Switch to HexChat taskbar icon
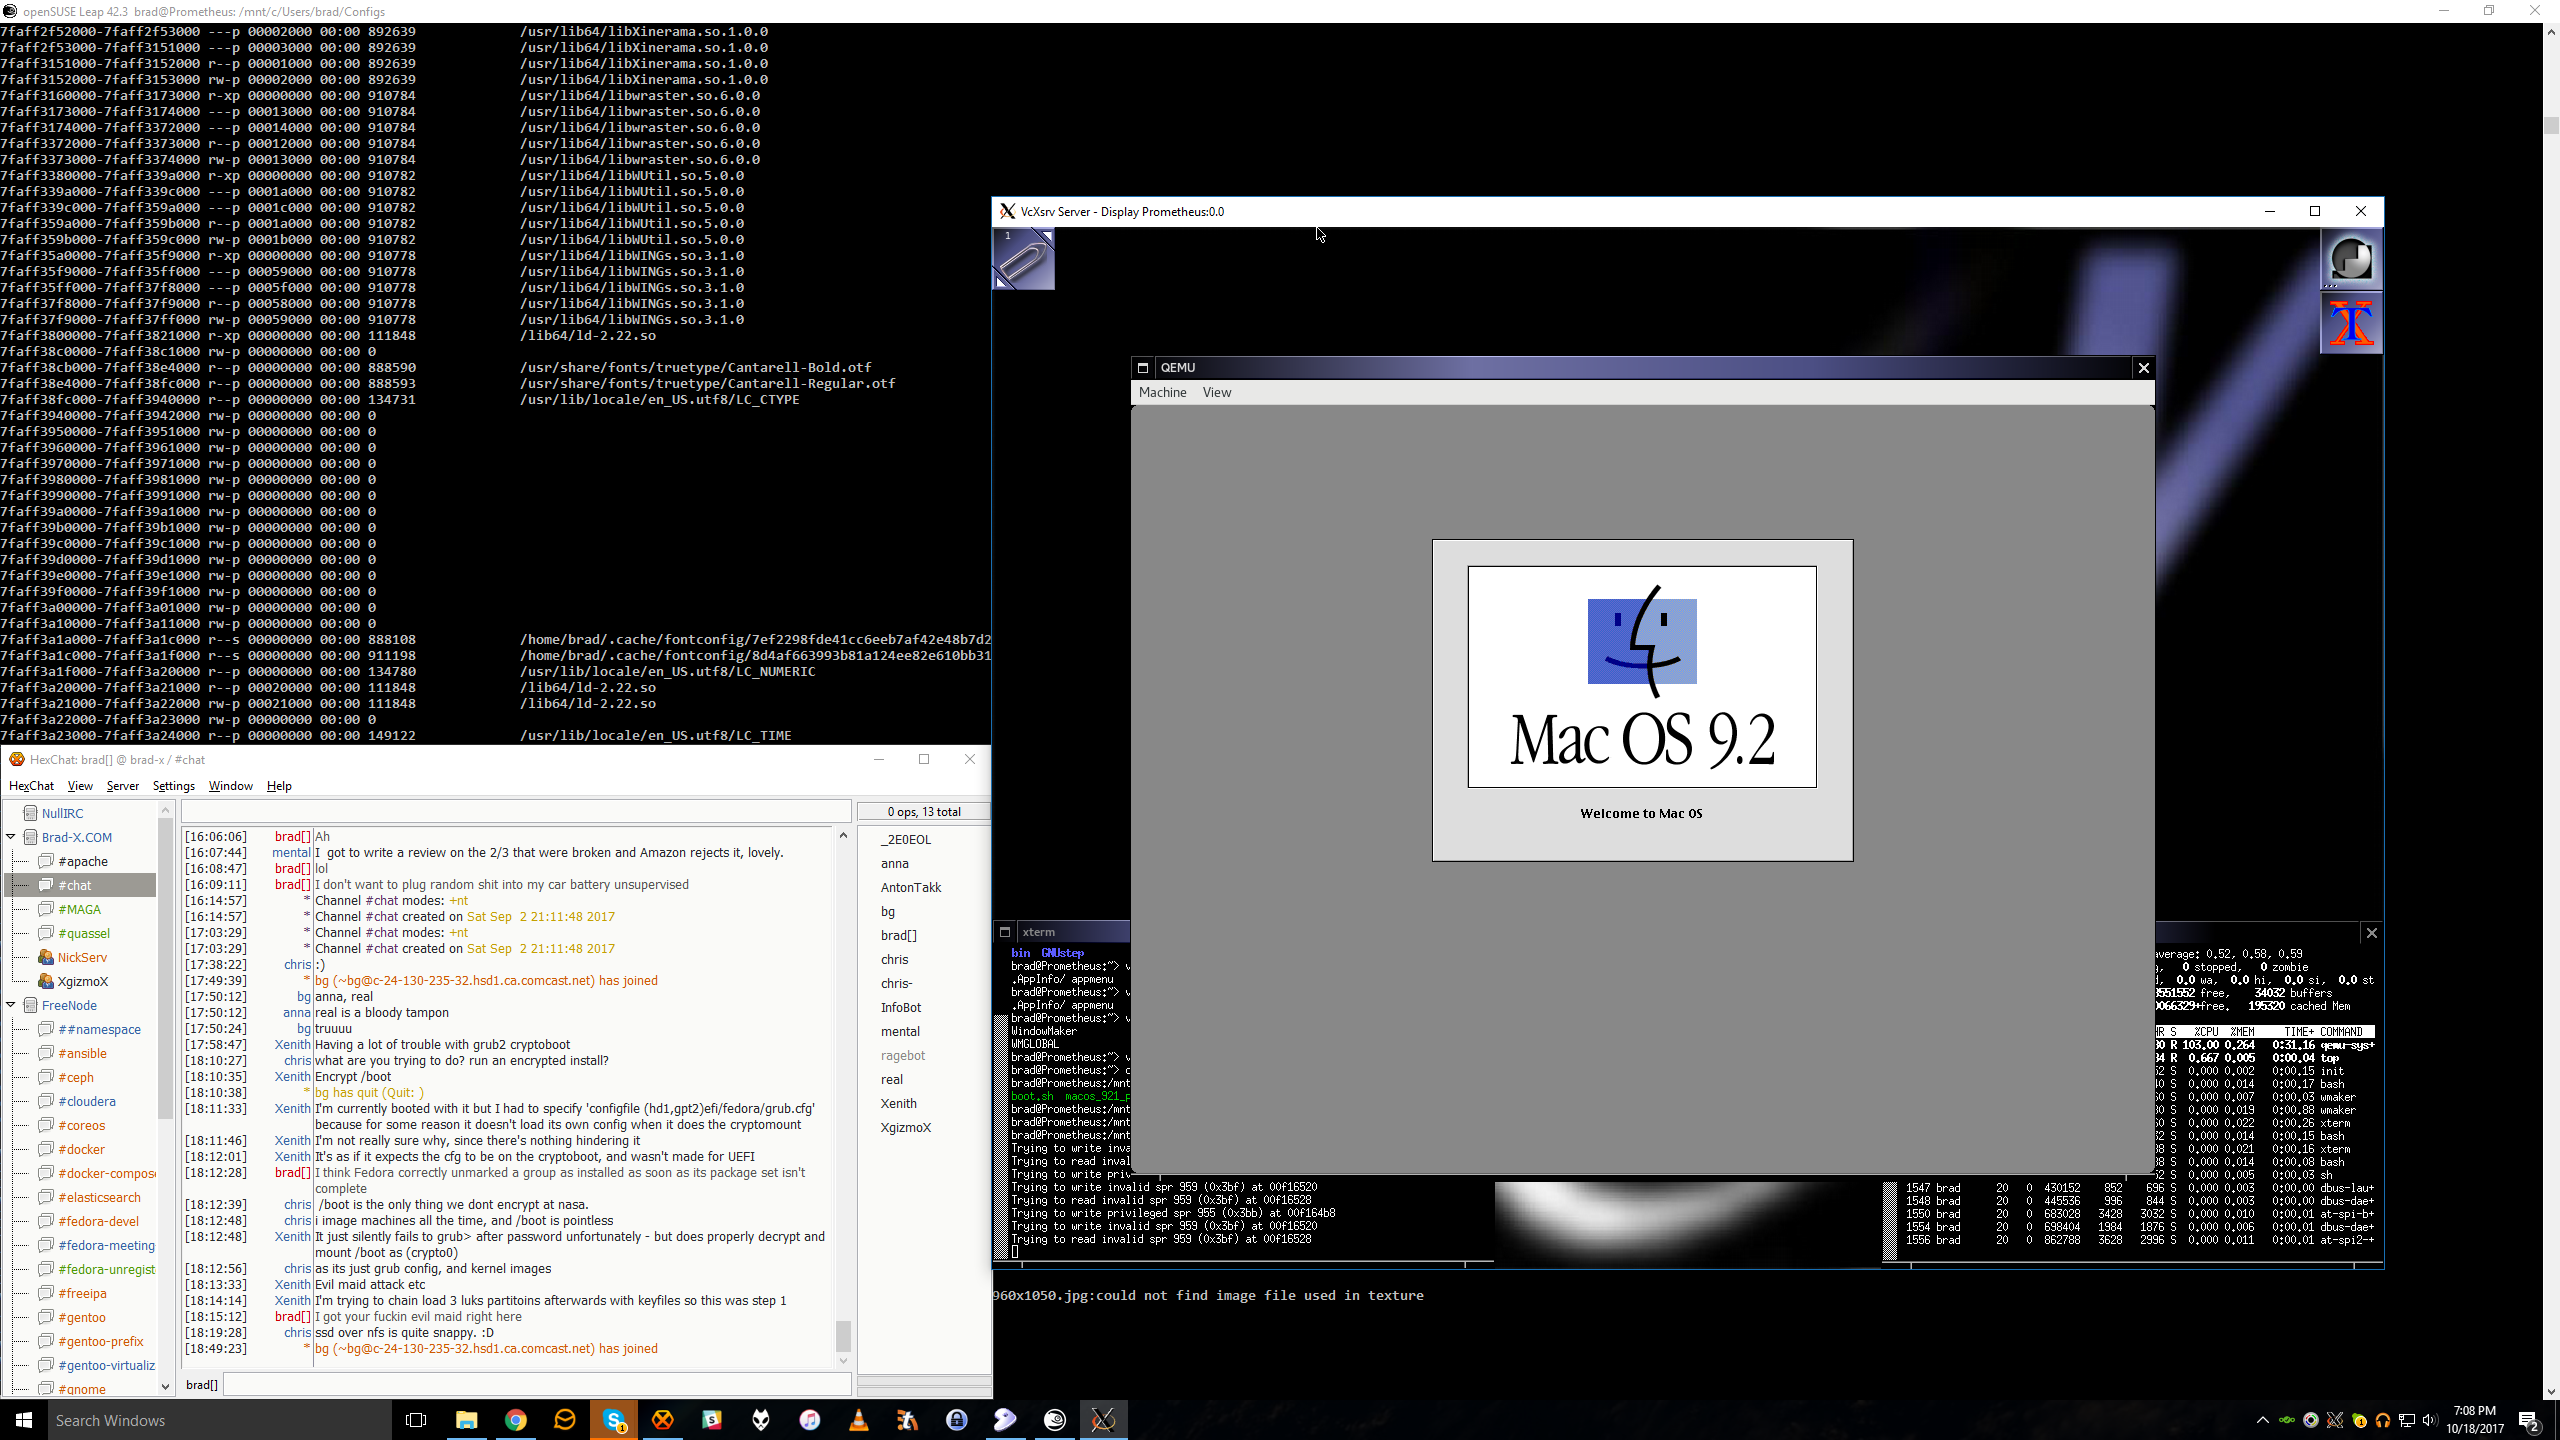 [x=663, y=1420]
